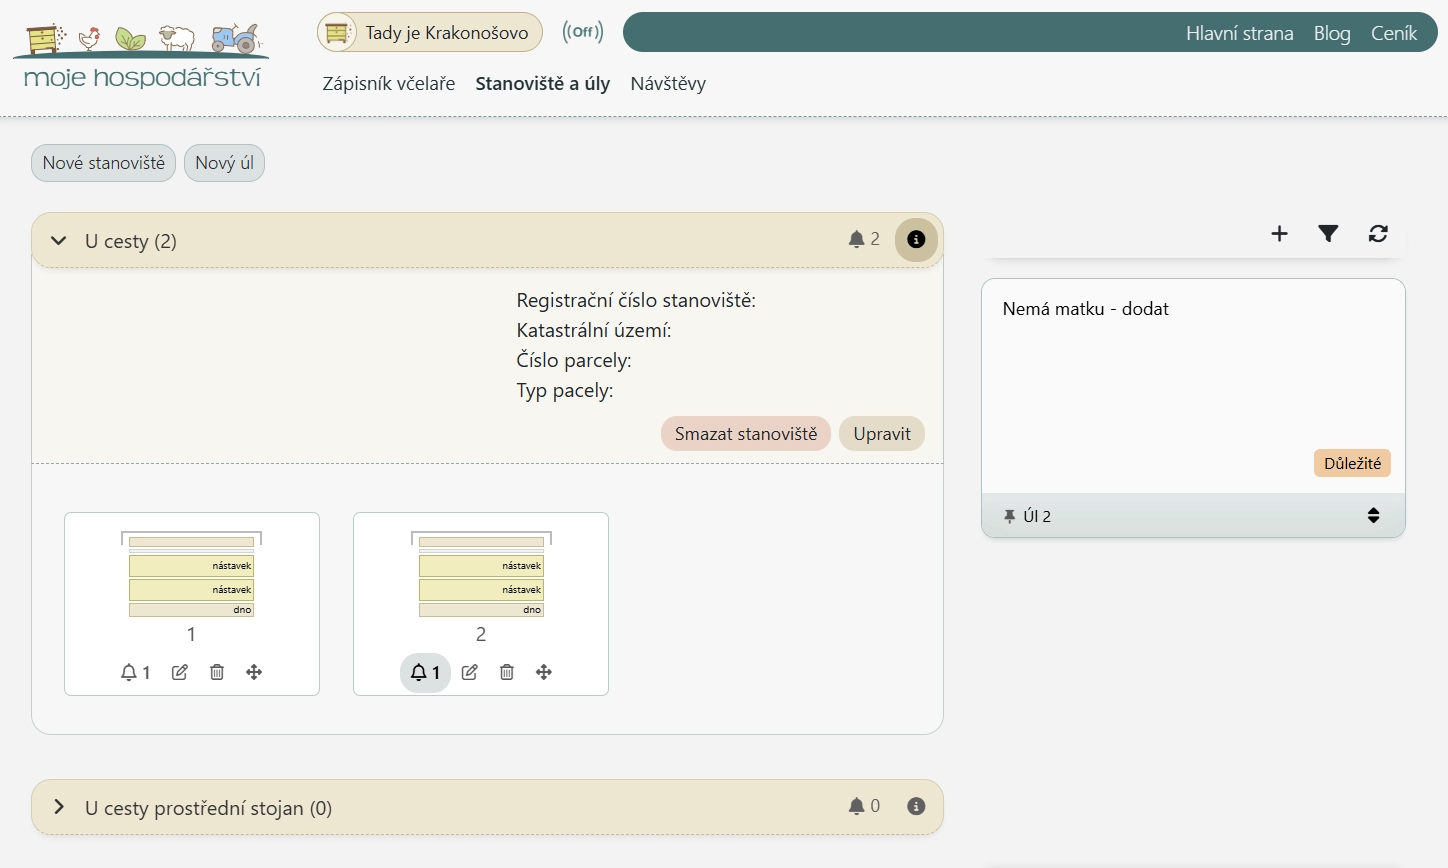Viewport: 1448px width, 868px height.
Task: Toggle the (off) broadcast indicator
Action: [x=583, y=32]
